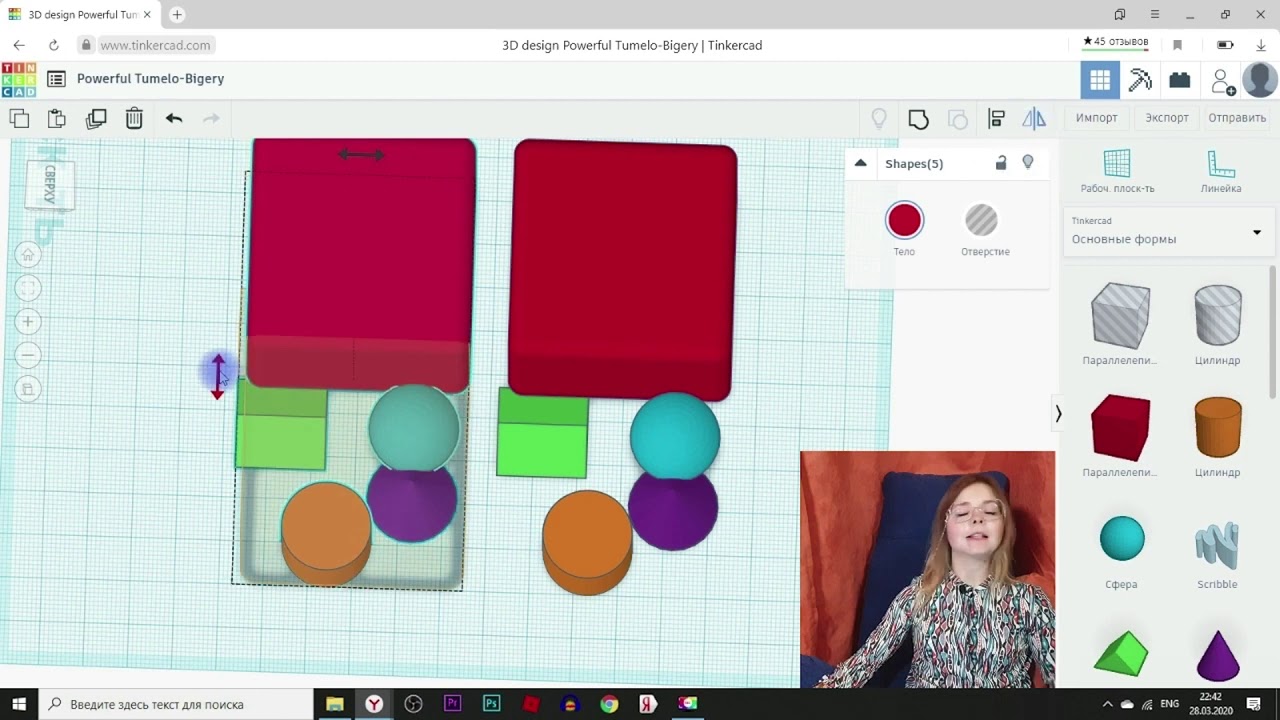Click the Home view button
The height and width of the screenshot is (720, 1280).
pyautogui.click(x=28, y=255)
